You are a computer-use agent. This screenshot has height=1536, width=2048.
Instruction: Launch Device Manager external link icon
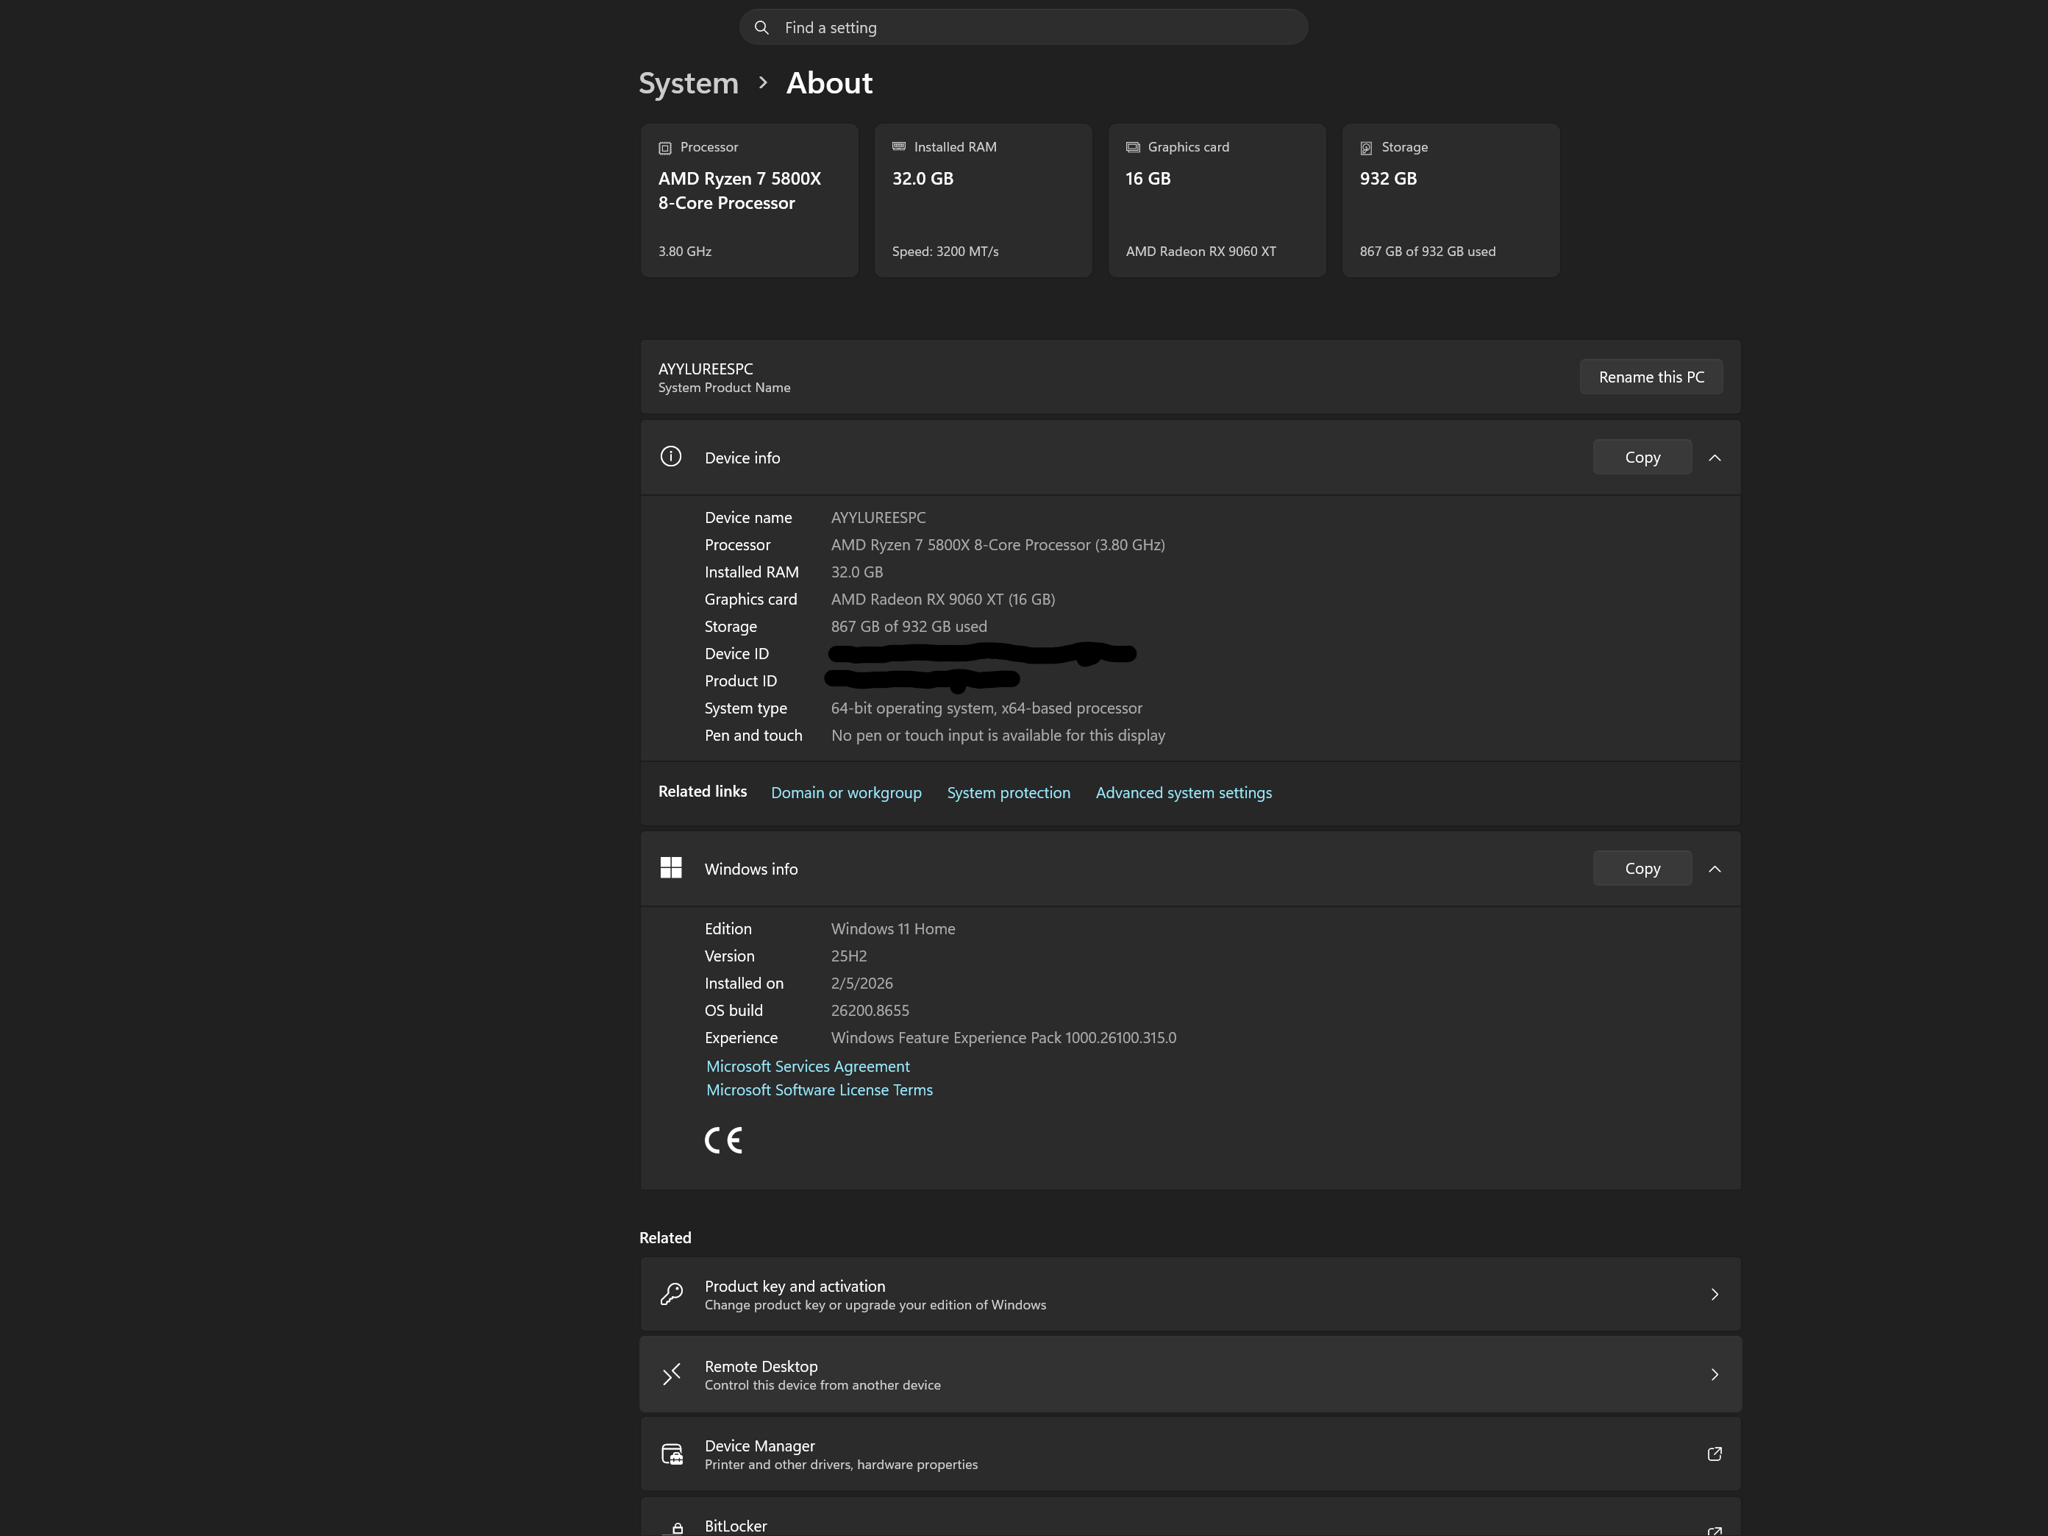pyautogui.click(x=1714, y=1454)
